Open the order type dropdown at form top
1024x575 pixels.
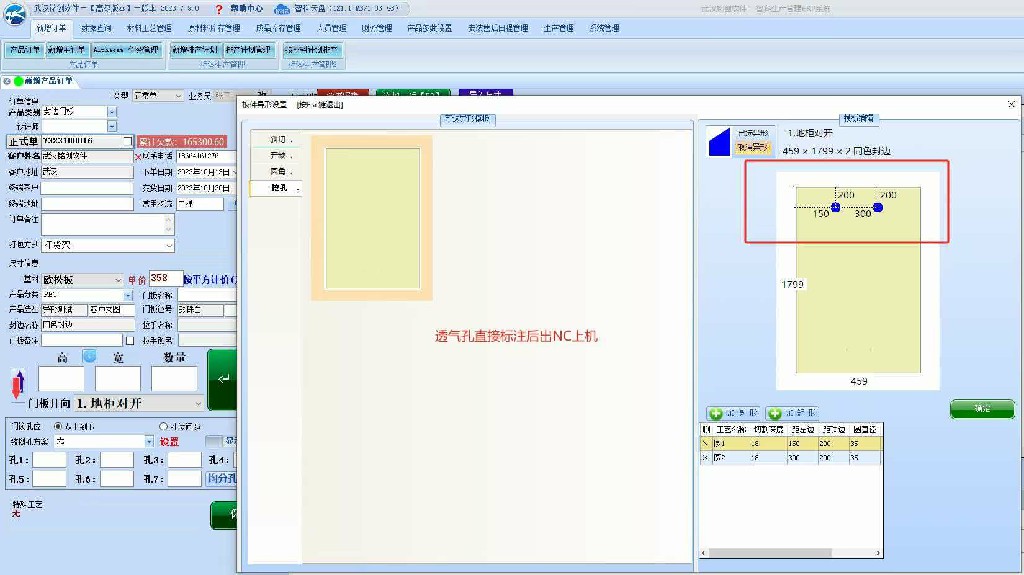(178, 95)
